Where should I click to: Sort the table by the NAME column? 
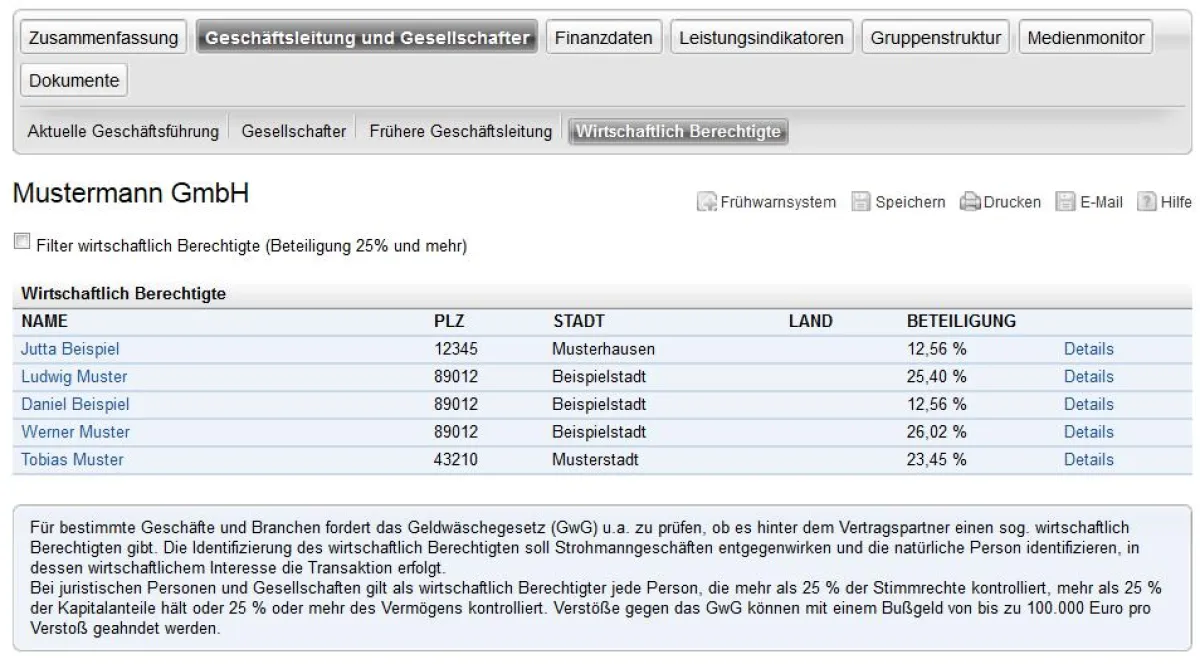(x=44, y=321)
